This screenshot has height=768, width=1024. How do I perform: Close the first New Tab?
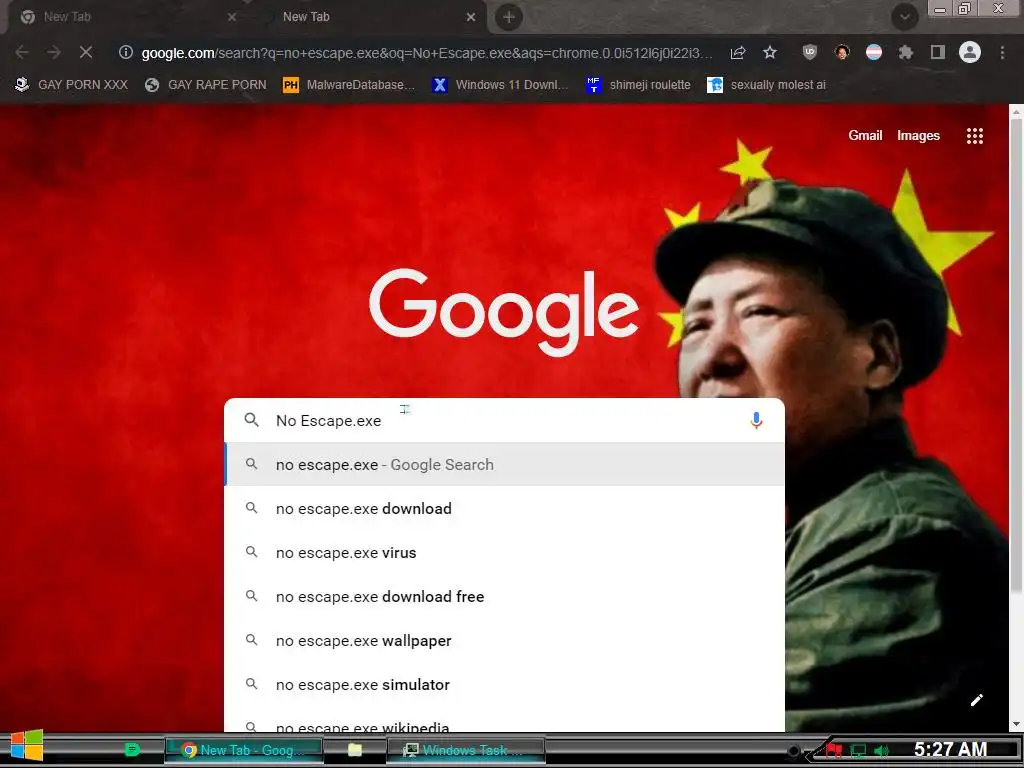(232, 17)
